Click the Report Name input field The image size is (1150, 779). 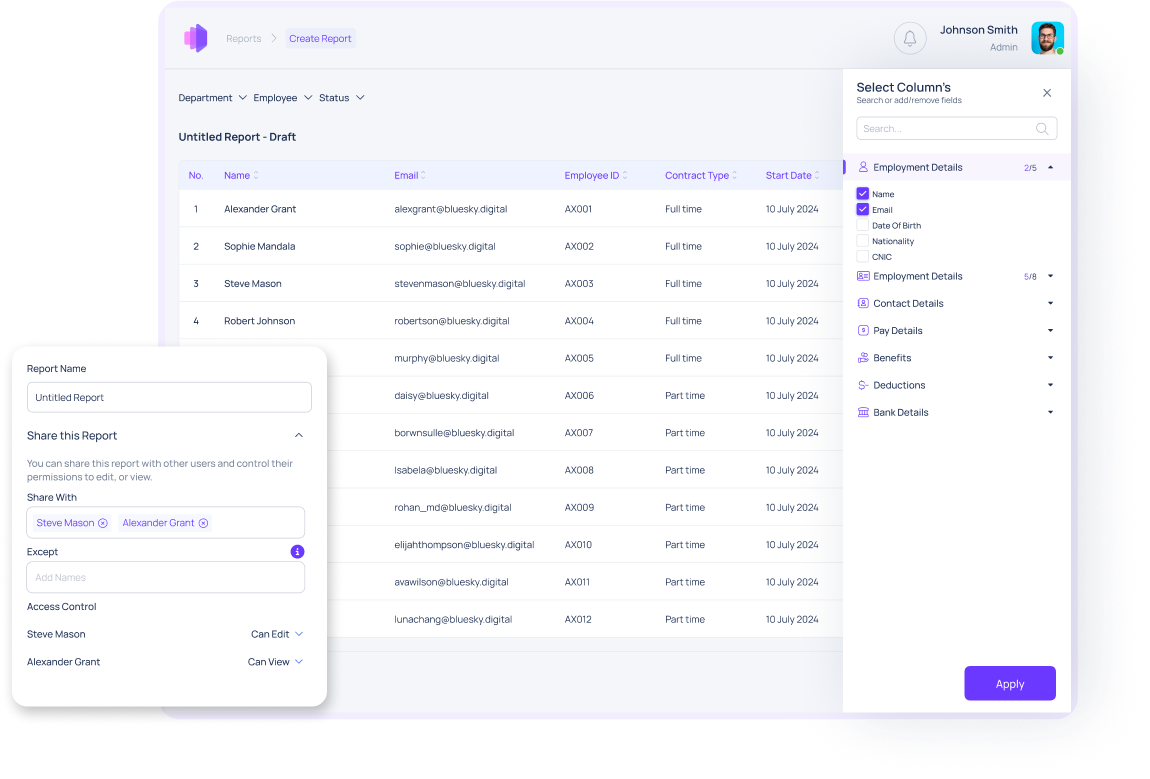[169, 397]
